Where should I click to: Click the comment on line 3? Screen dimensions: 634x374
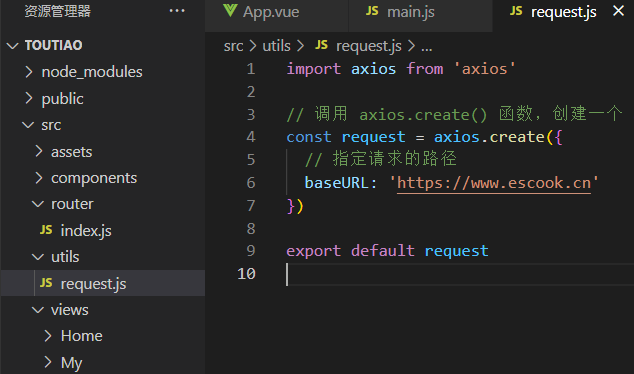click(454, 114)
